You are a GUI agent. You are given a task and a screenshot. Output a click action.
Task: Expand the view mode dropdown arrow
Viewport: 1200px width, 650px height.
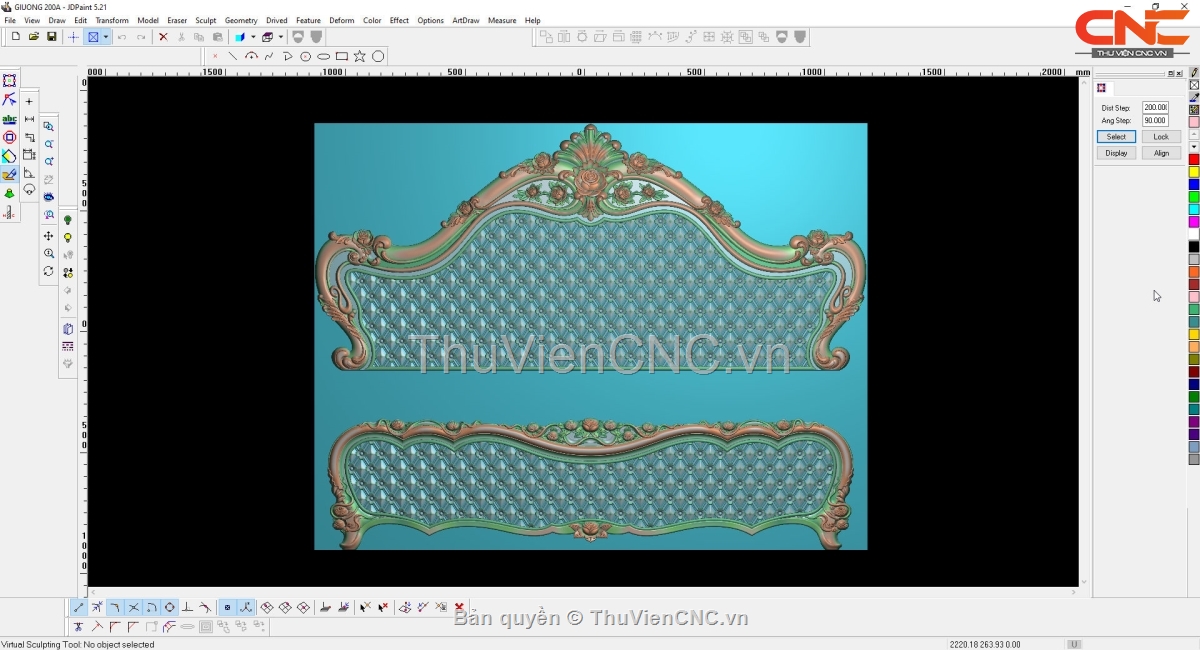tap(105, 37)
